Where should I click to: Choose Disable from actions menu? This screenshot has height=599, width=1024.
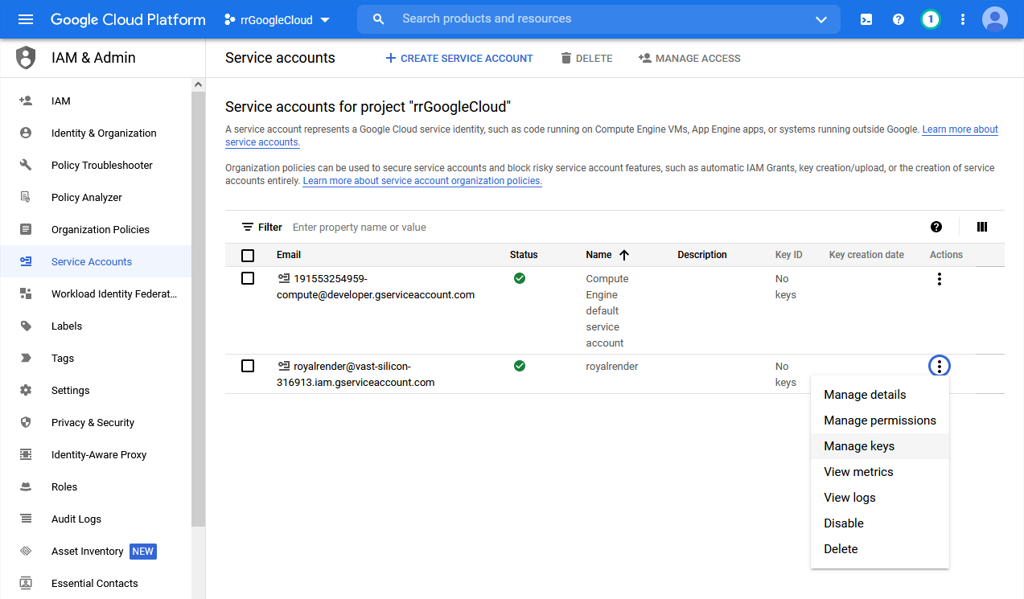tap(880, 523)
